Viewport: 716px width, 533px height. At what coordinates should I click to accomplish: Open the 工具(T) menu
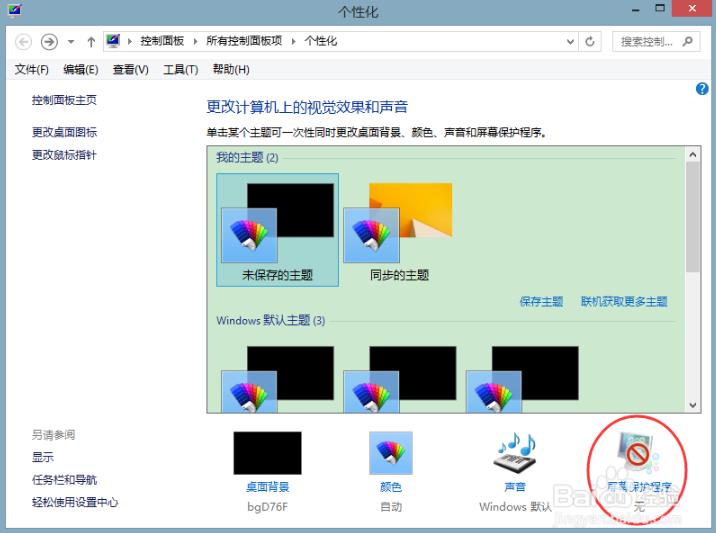point(180,69)
